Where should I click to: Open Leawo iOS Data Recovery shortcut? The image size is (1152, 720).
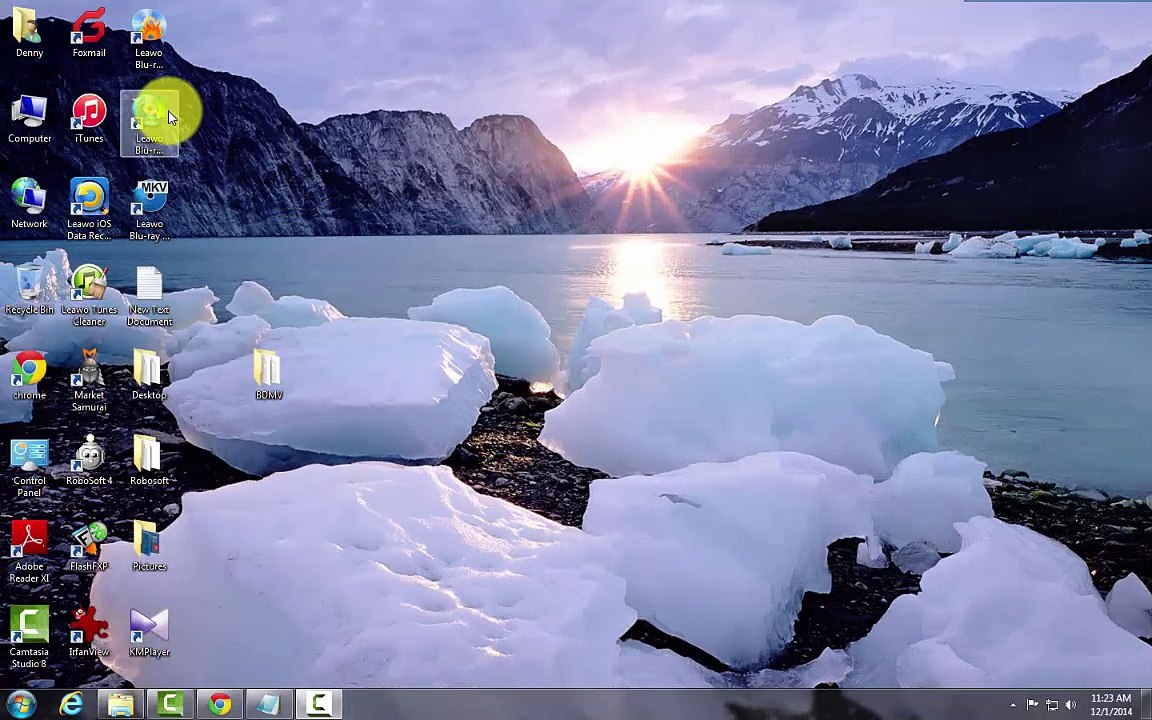(89, 209)
